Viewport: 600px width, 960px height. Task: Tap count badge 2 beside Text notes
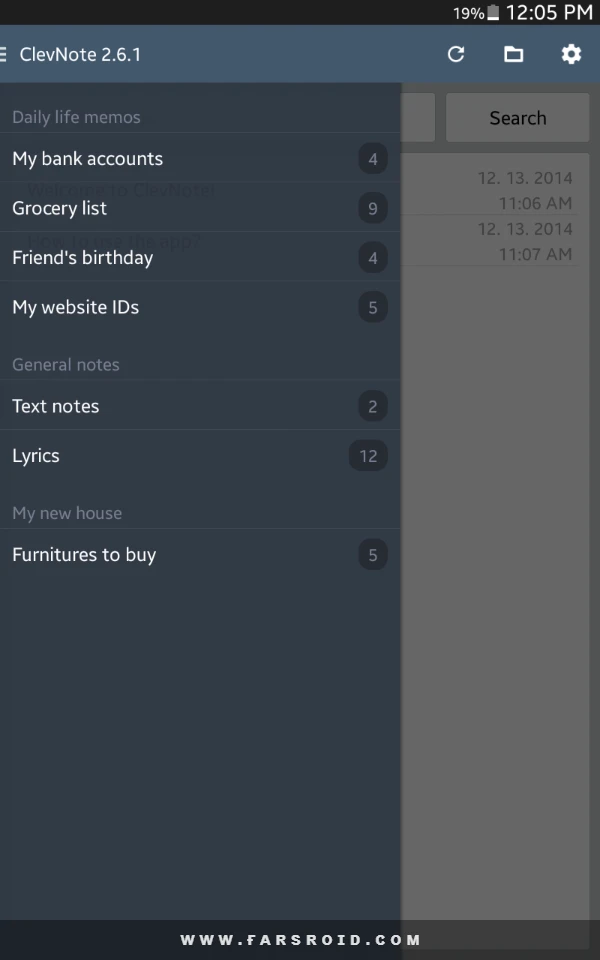point(373,406)
